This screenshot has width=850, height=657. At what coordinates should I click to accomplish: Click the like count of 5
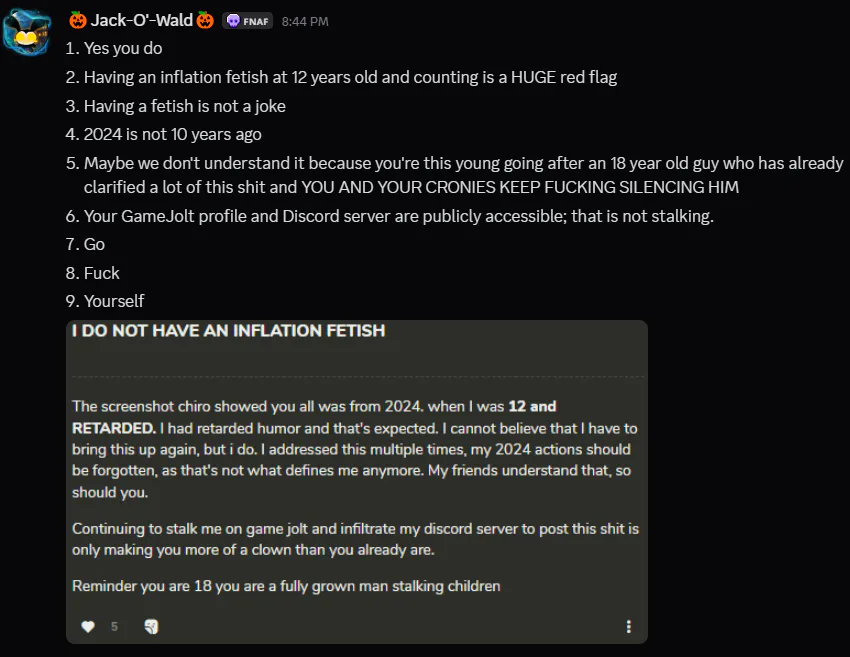click(x=114, y=627)
